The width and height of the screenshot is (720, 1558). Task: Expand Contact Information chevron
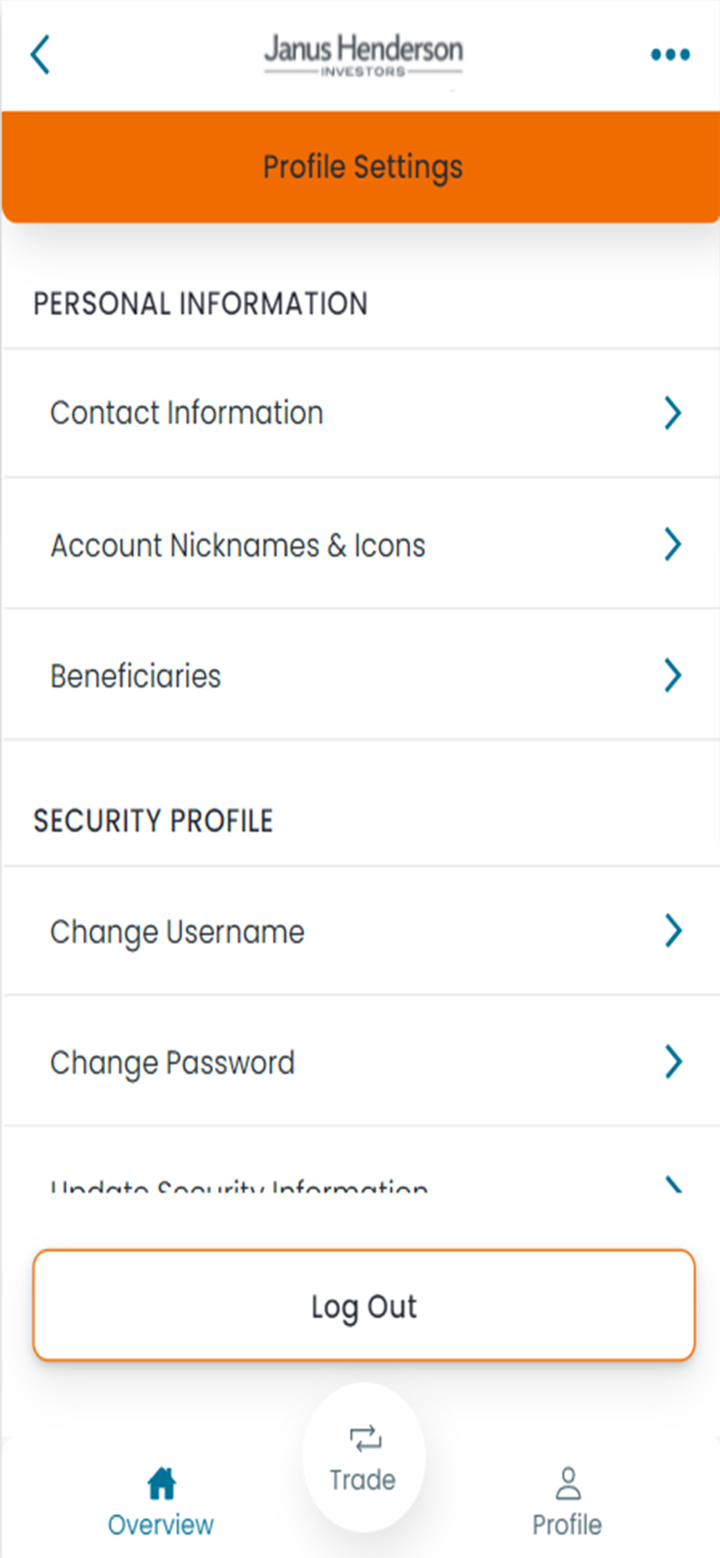pos(673,413)
